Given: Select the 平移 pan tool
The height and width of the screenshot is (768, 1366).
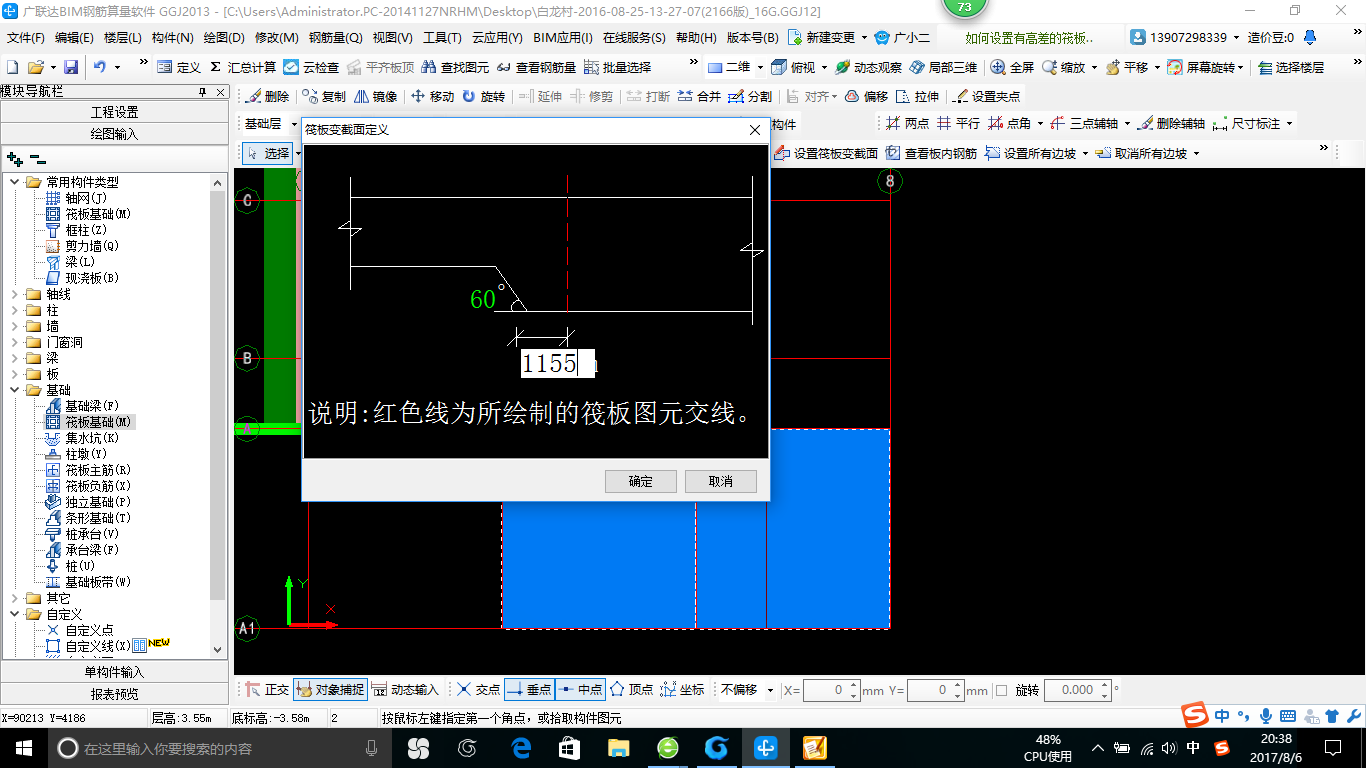Looking at the screenshot, I should [1127, 67].
